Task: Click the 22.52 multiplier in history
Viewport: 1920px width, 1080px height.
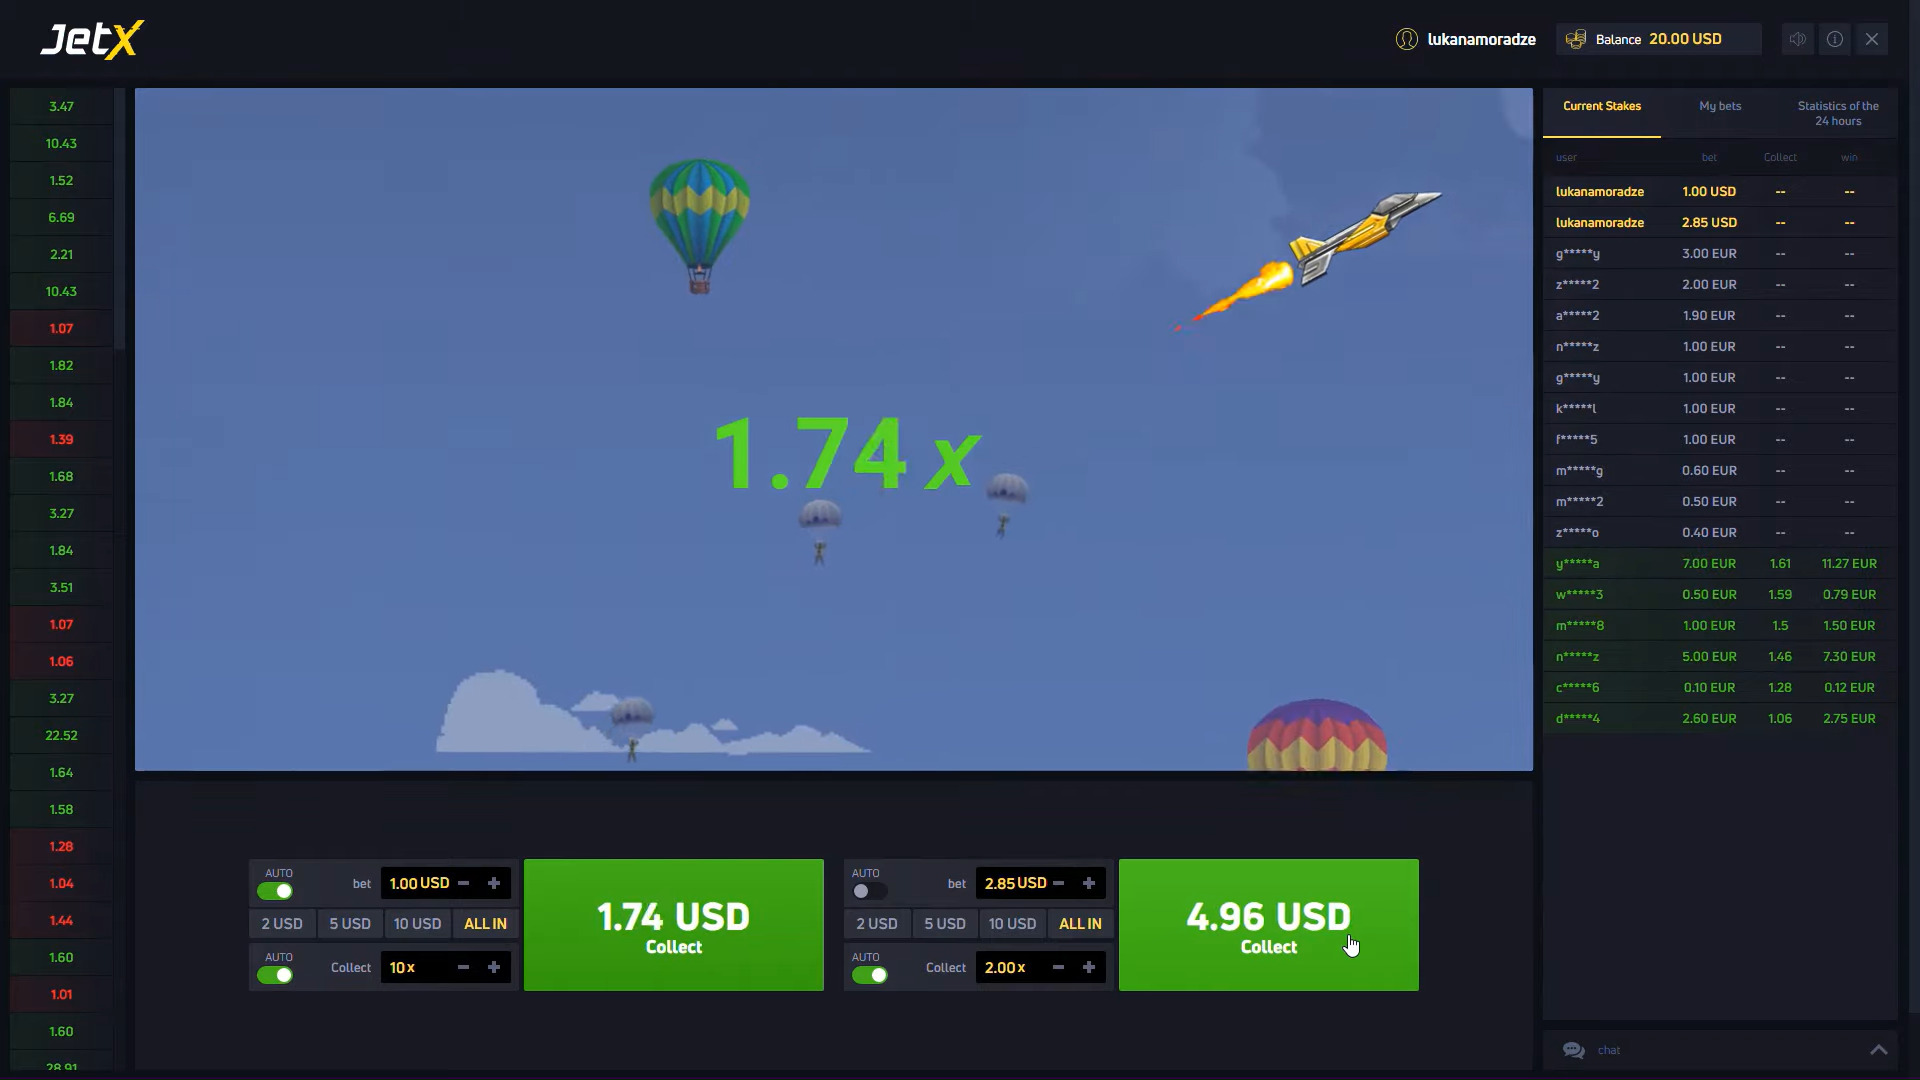Action: pyautogui.click(x=61, y=735)
